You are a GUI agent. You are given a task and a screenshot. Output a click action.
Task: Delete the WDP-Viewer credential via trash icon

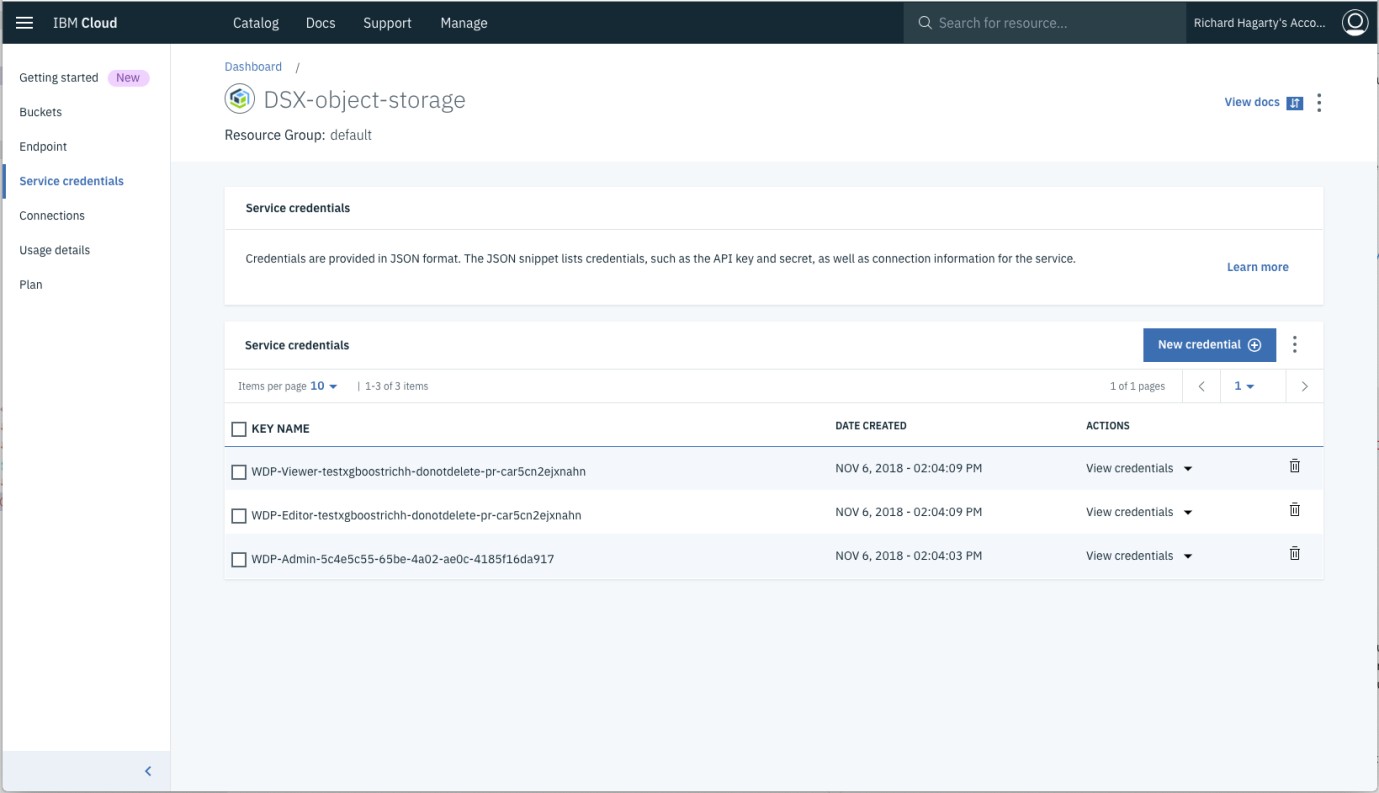click(1294, 466)
